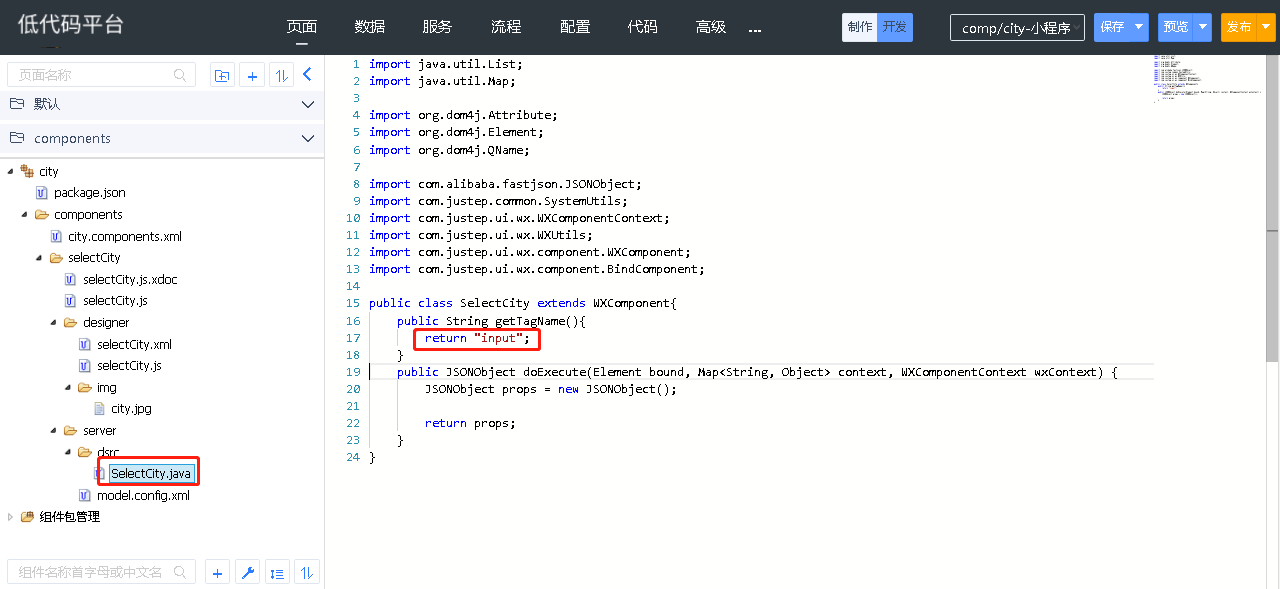Click the new folder icon beside page search

pyautogui.click(x=222, y=75)
